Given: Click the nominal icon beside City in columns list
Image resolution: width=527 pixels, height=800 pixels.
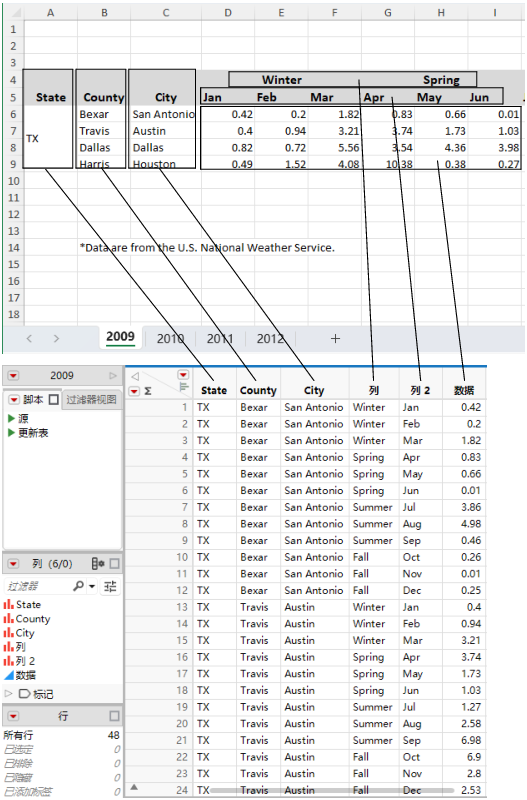Looking at the screenshot, I should point(9,633).
